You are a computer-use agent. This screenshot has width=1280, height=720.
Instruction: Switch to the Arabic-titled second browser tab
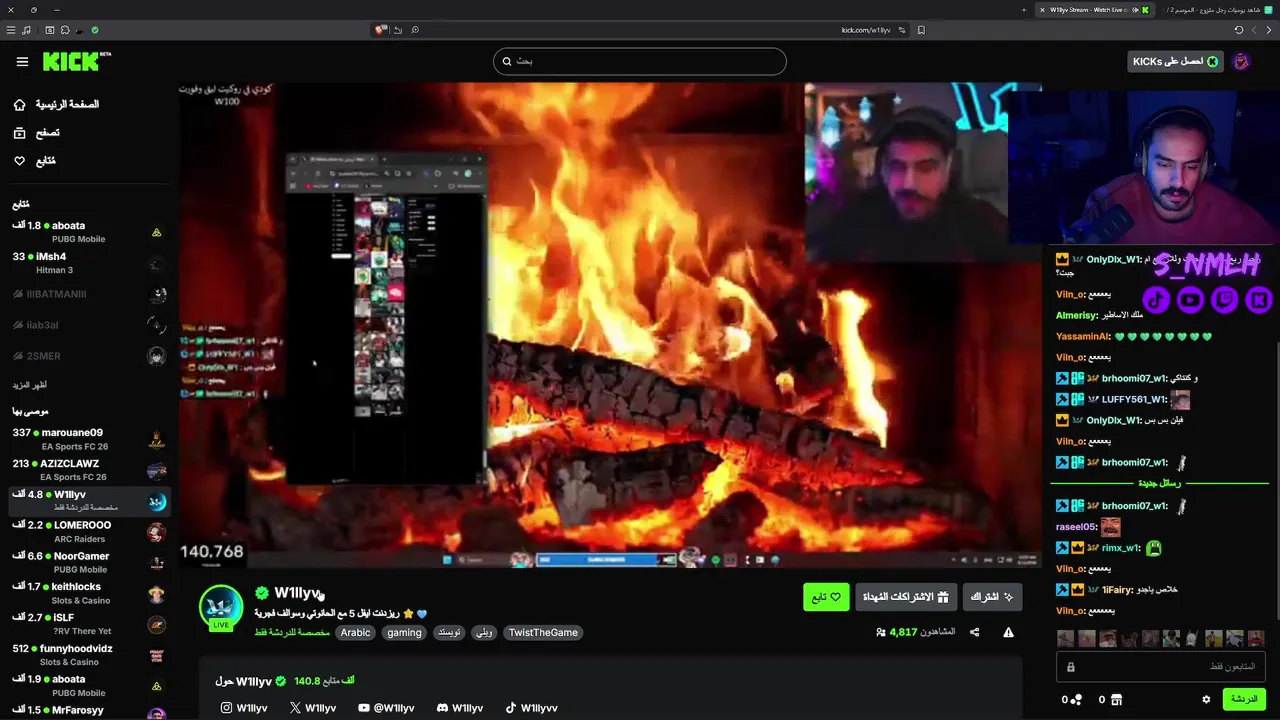[1218, 9]
